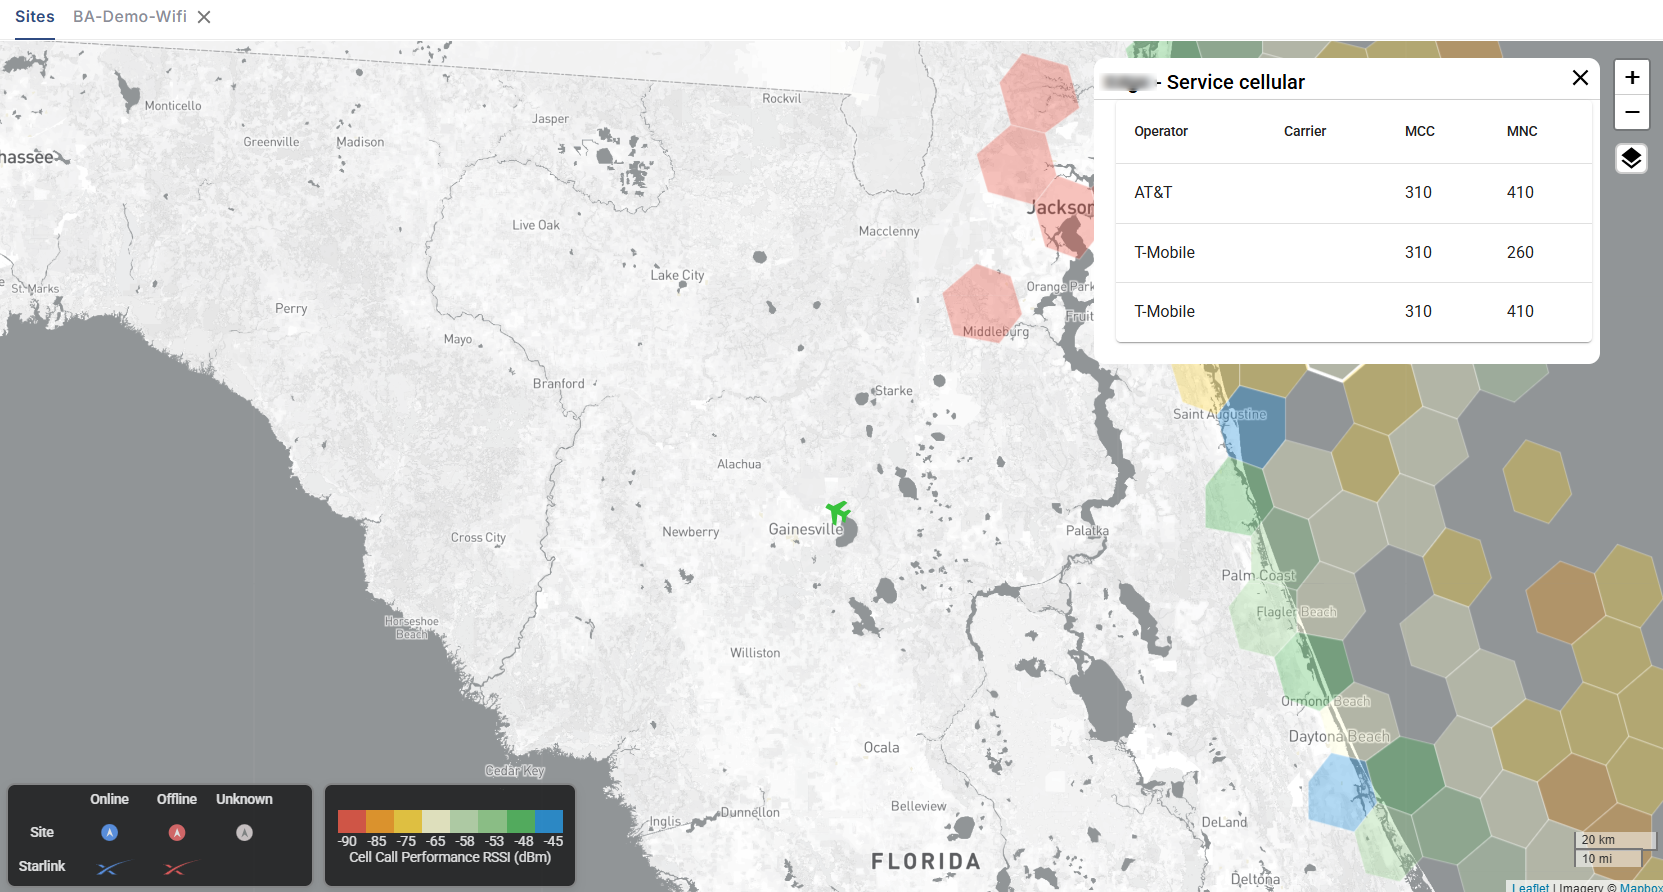Click the red -90 dBm legend swatch
The image size is (1663, 892).
pyautogui.click(x=351, y=821)
